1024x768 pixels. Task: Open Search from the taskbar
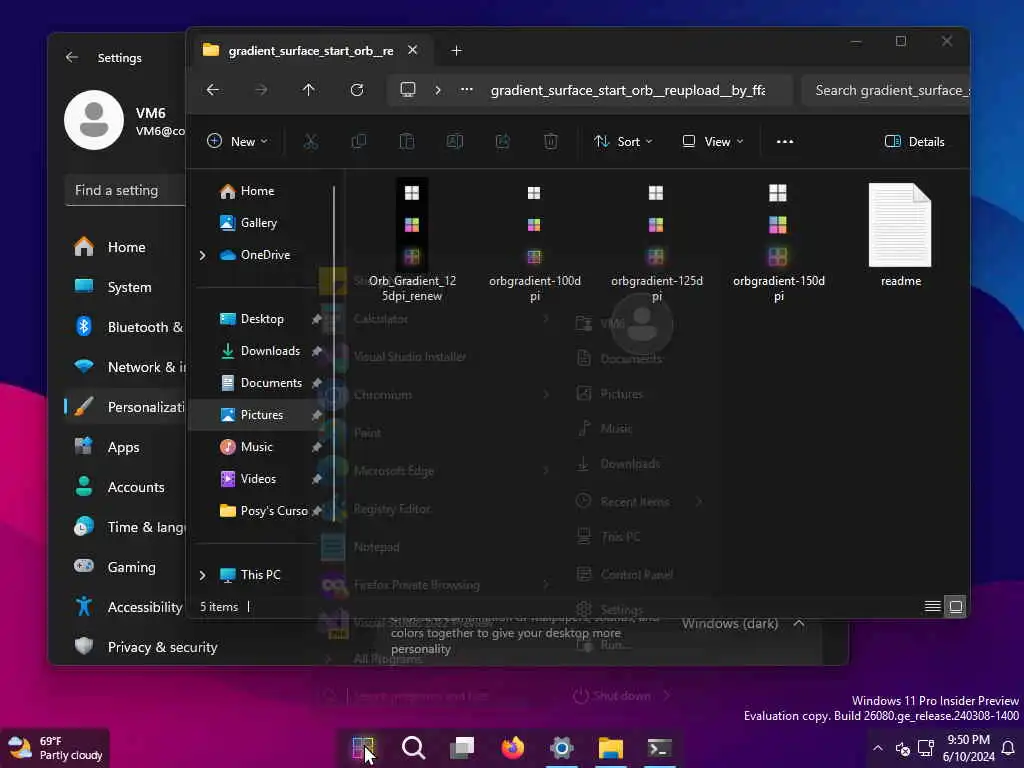pyautogui.click(x=413, y=748)
